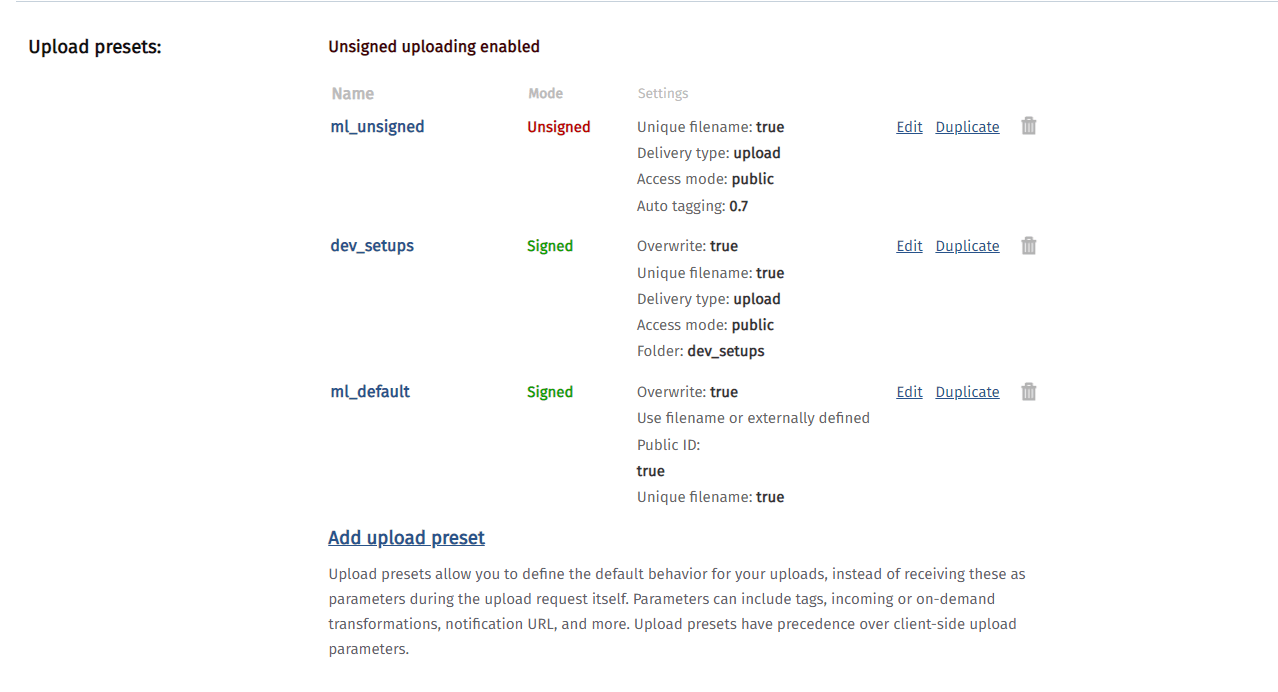Open the ml_unsigned preset name
1278x692 pixels.
377,127
